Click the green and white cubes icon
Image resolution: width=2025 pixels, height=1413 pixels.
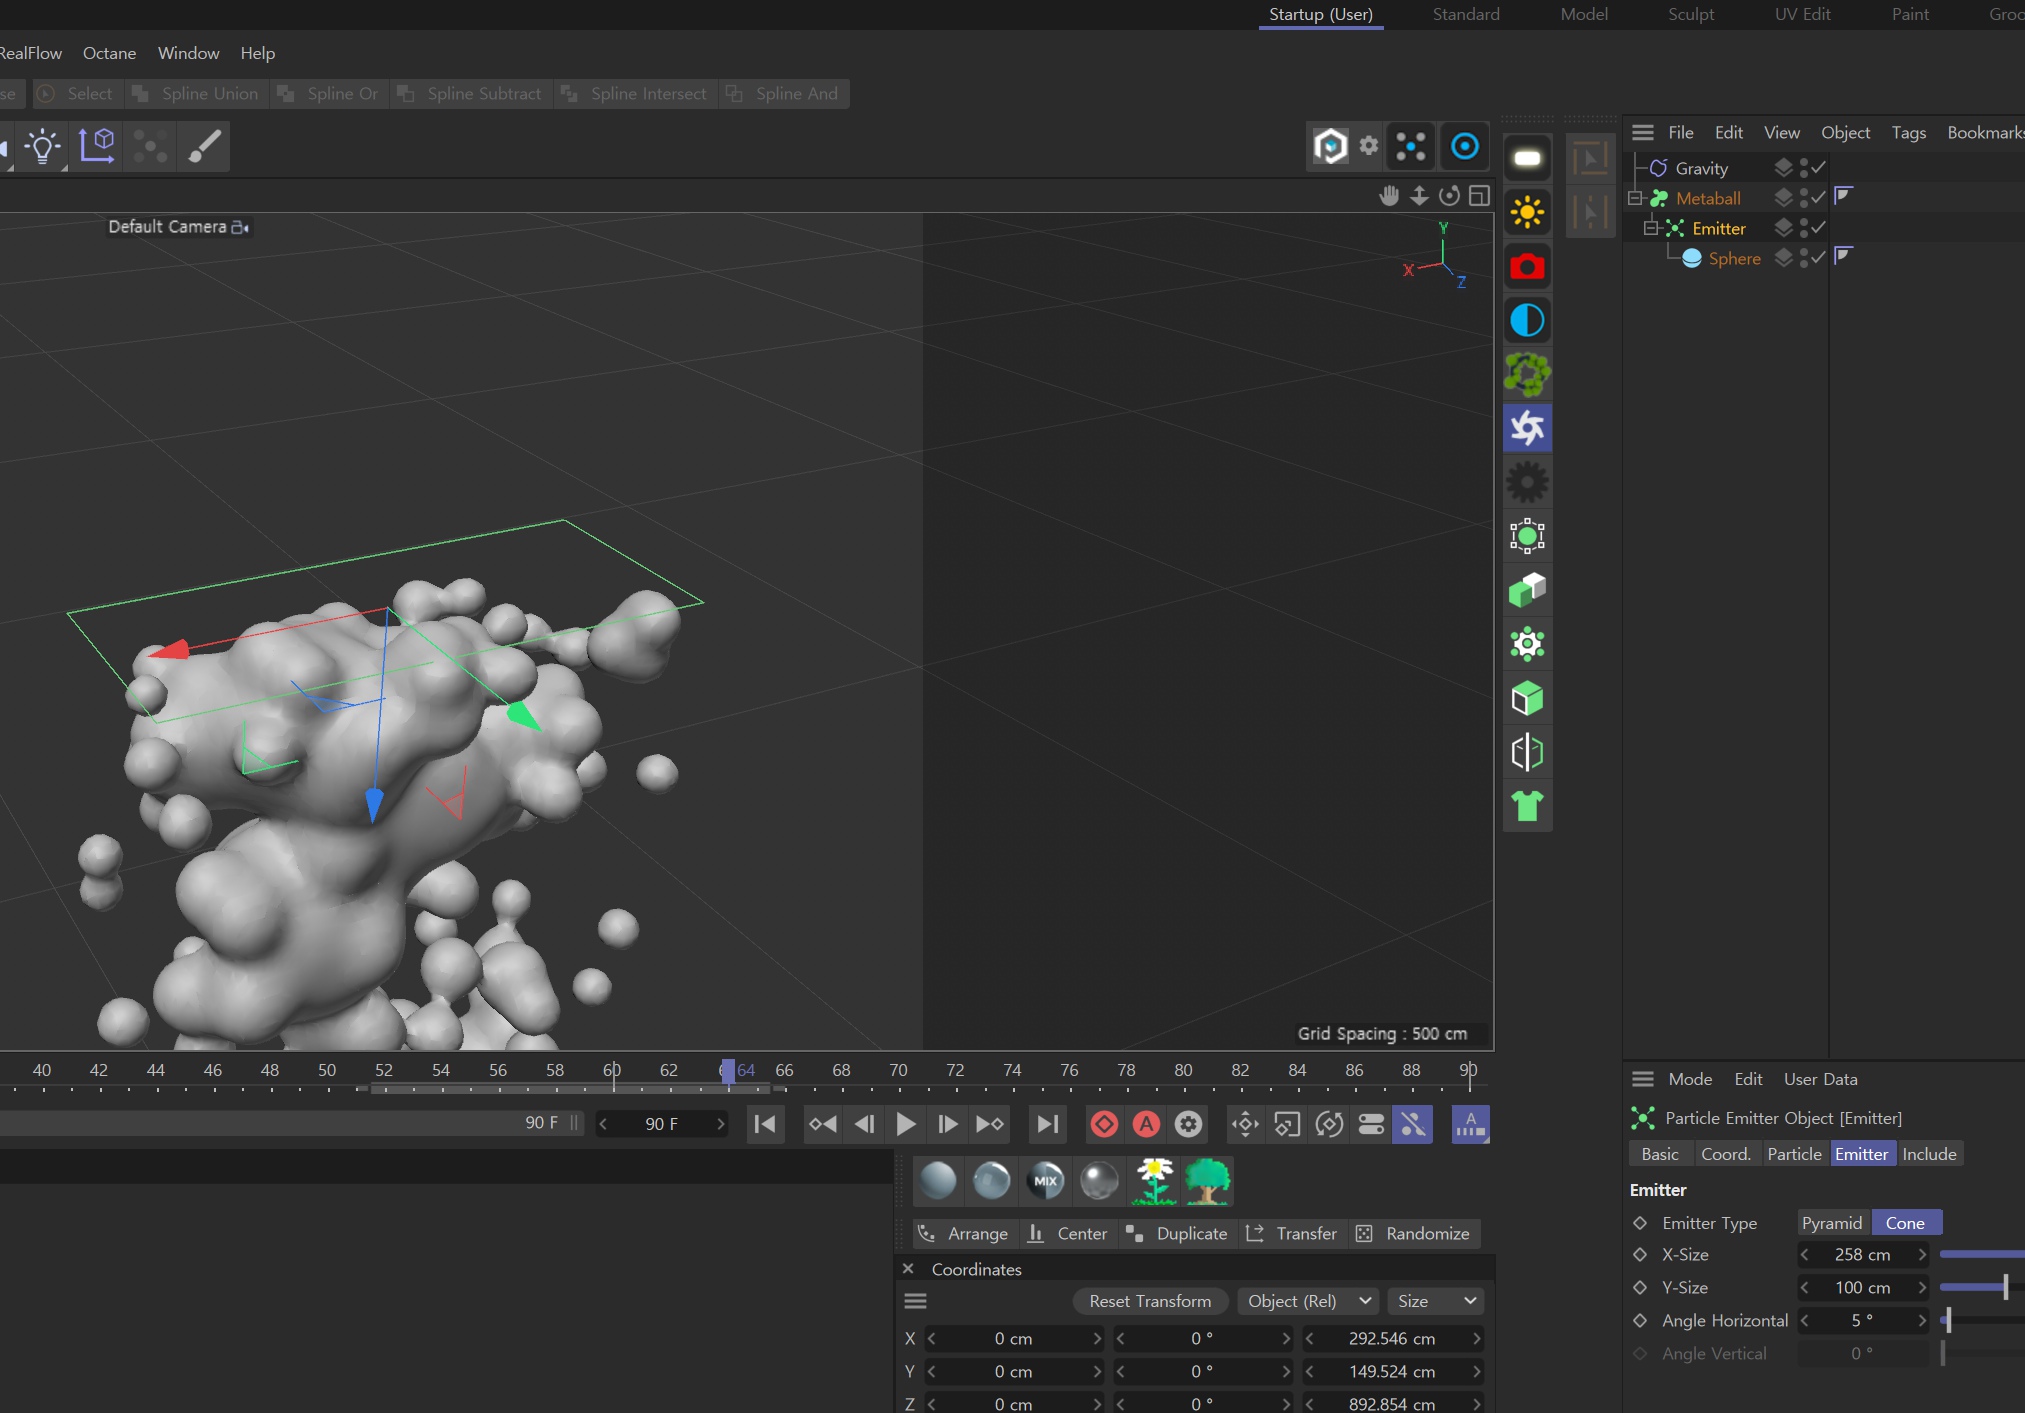1527,590
